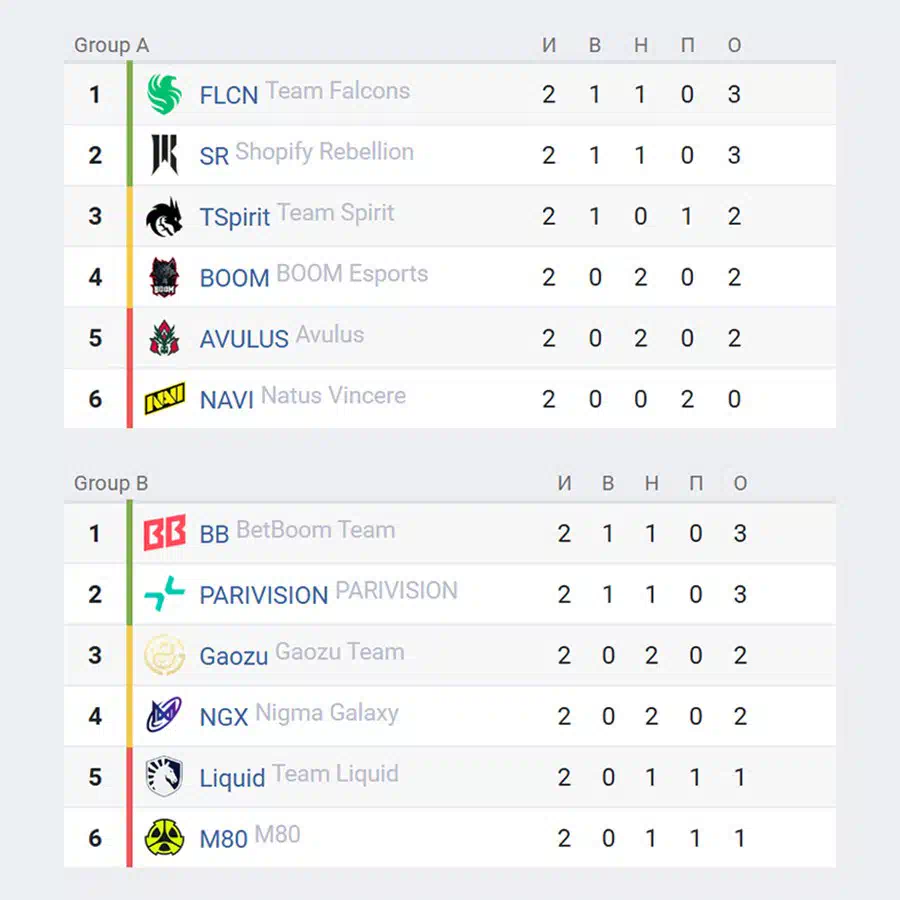Click the M80 yellow-green logo
Image resolution: width=900 pixels, height=900 pixels.
(164, 837)
